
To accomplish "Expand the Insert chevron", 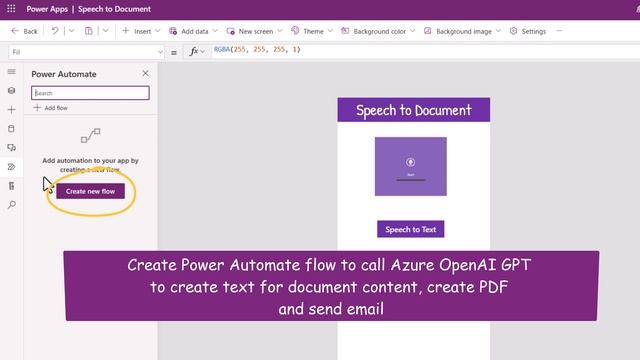I will coord(158,31).
